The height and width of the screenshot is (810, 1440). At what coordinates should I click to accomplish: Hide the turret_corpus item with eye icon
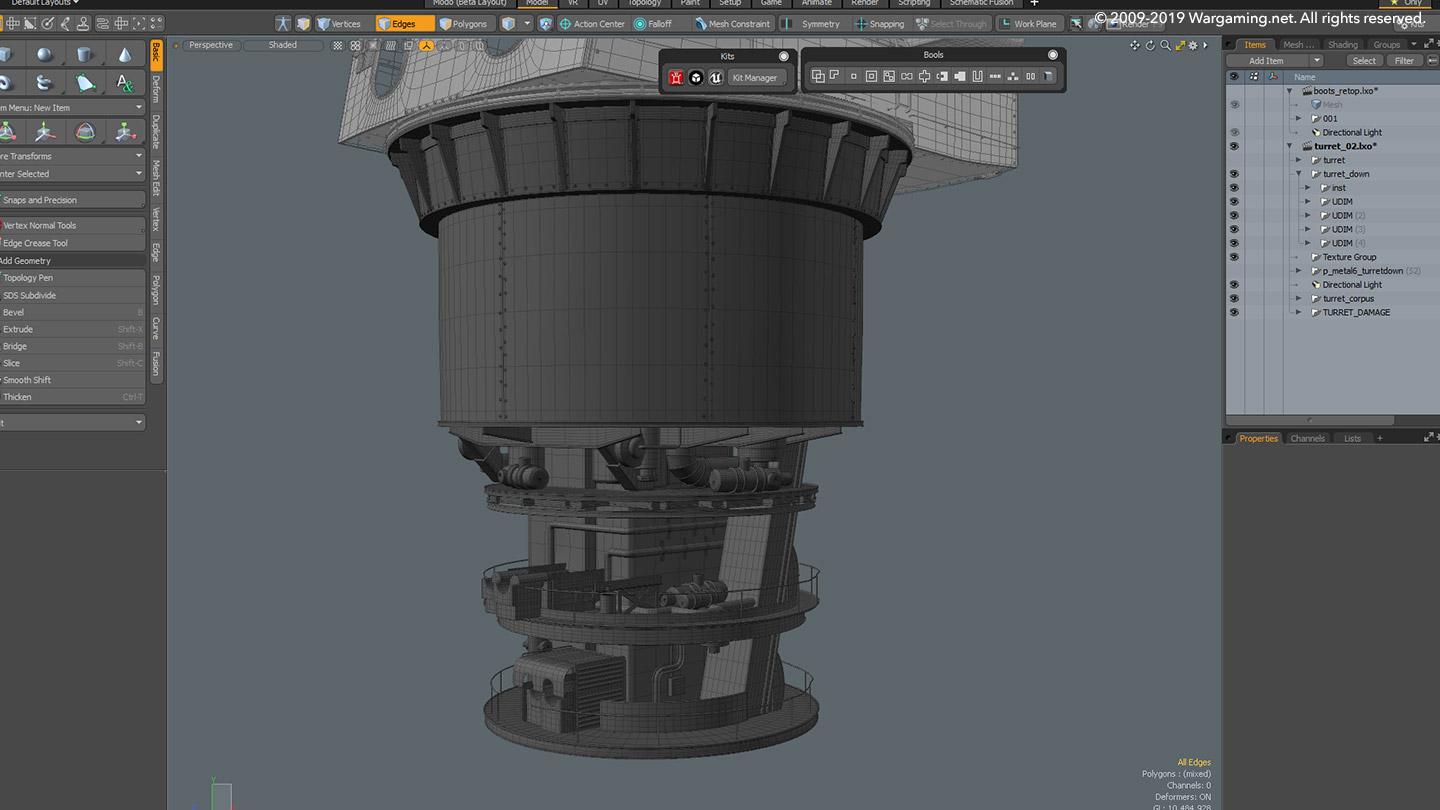(1234, 299)
